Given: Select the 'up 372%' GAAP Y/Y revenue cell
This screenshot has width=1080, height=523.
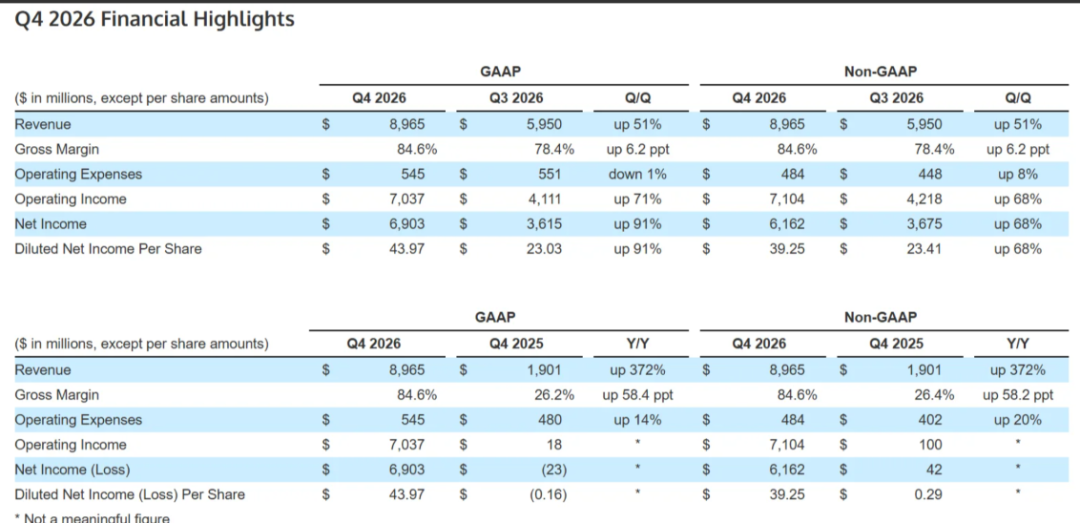Looking at the screenshot, I should click(x=637, y=370).
